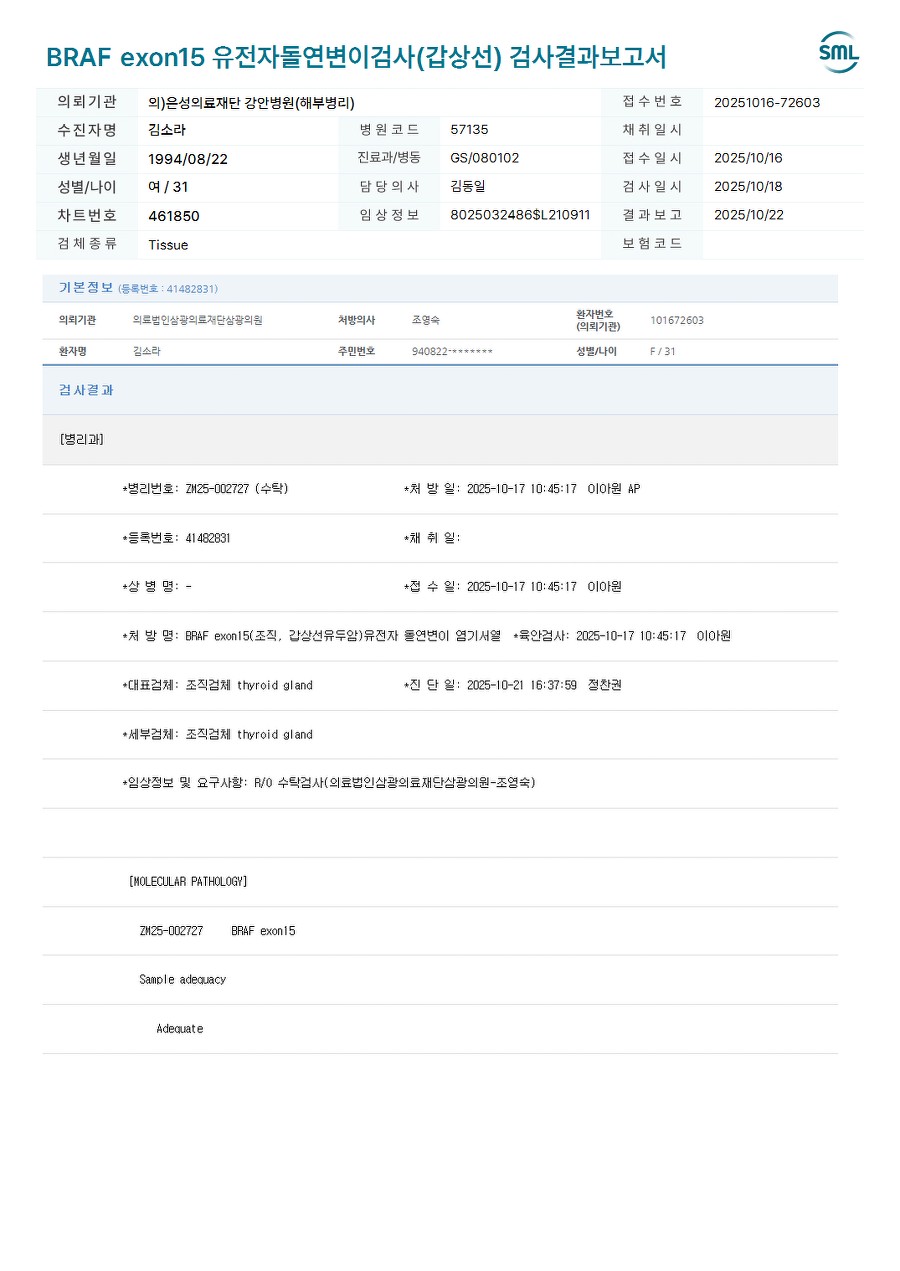Click the '*처 방 명: BRAF exon15(조직, 갑상선유두암)' text
The width and height of the screenshot is (900, 1271).
[311, 636]
